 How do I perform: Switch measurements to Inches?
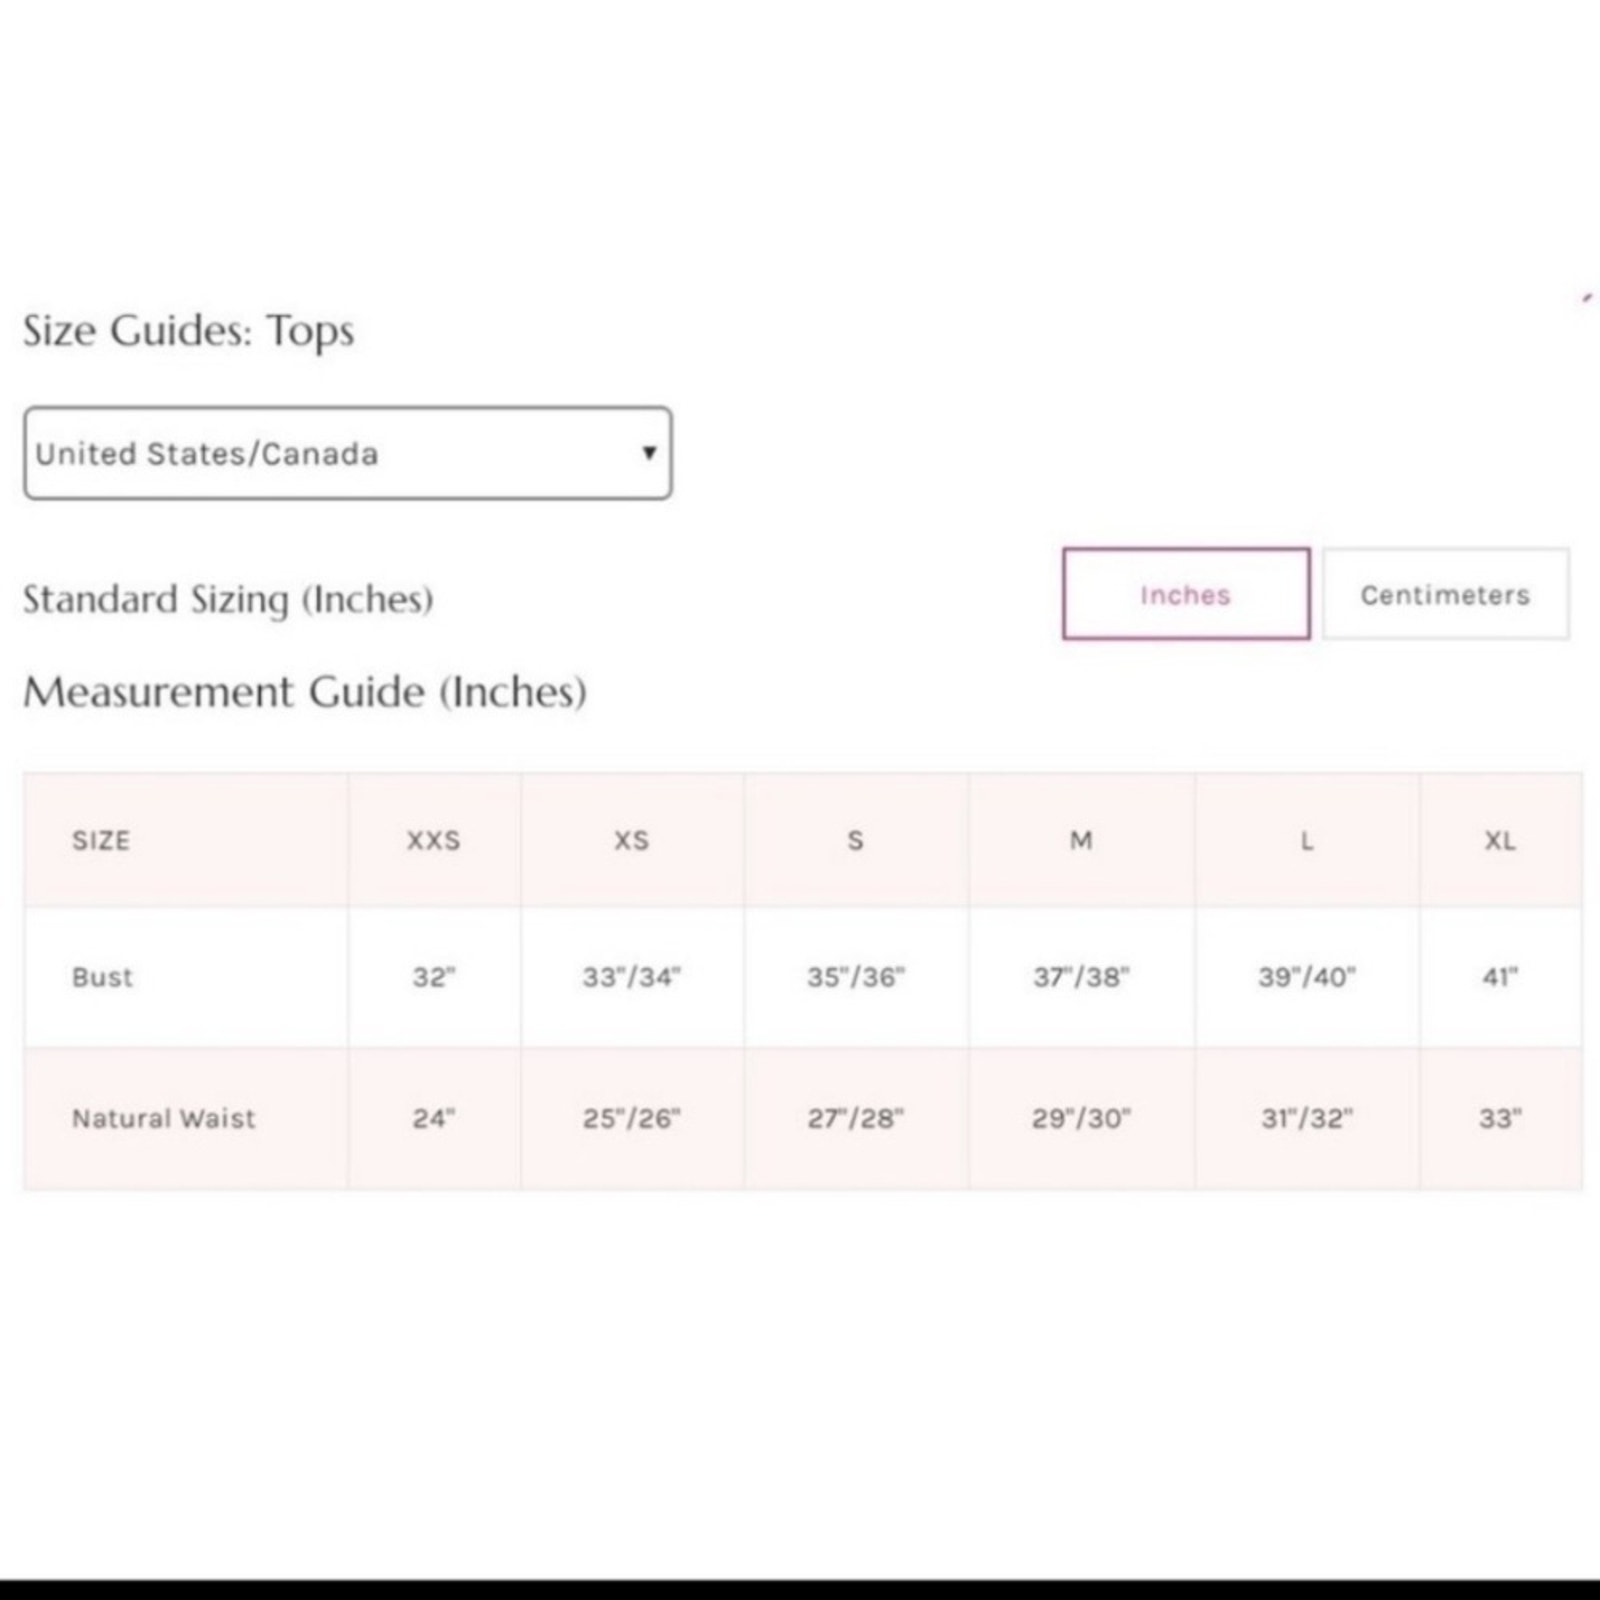click(x=1186, y=594)
